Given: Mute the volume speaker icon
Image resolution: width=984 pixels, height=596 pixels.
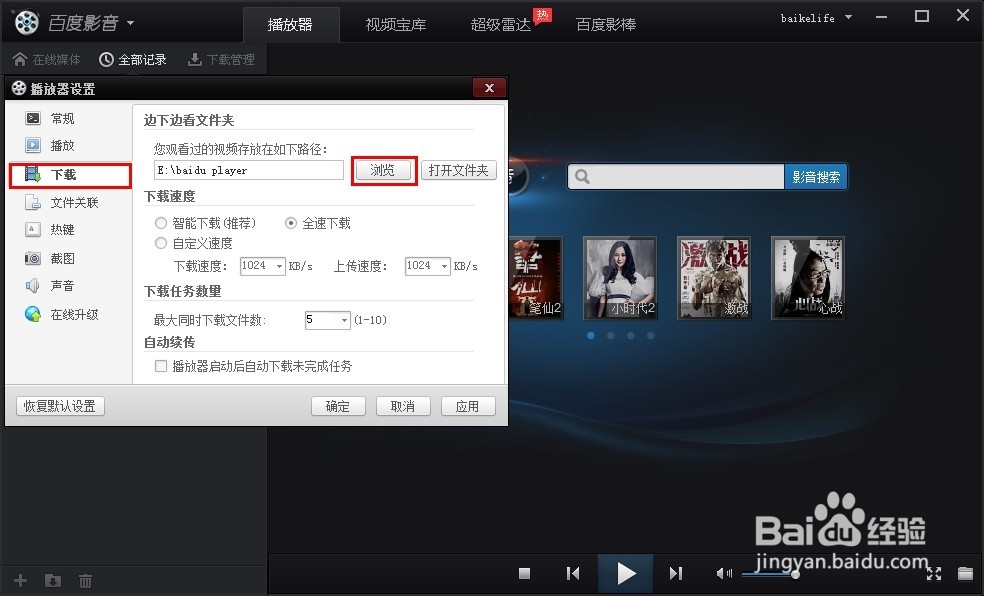Looking at the screenshot, I should click(x=724, y=573).
